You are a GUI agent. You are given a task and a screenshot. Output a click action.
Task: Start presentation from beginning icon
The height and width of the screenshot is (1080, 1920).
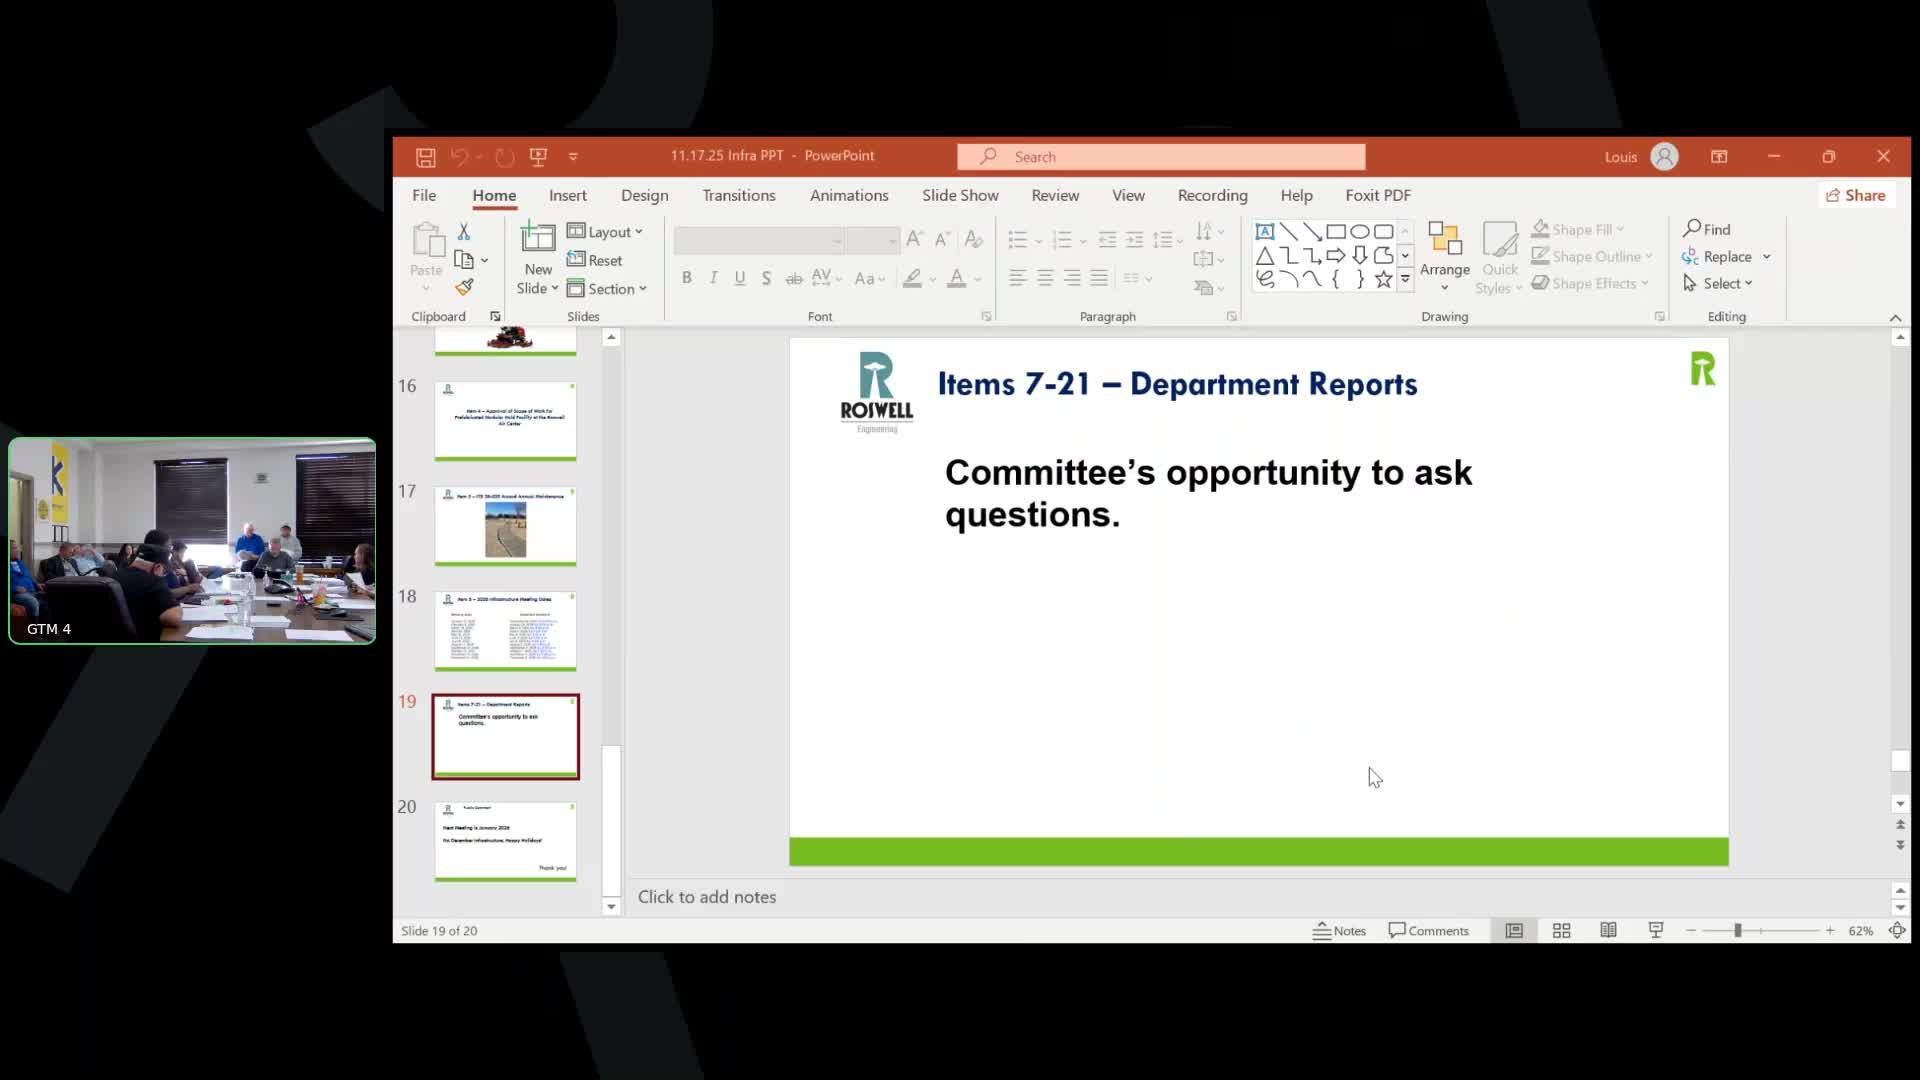[538, 157]
